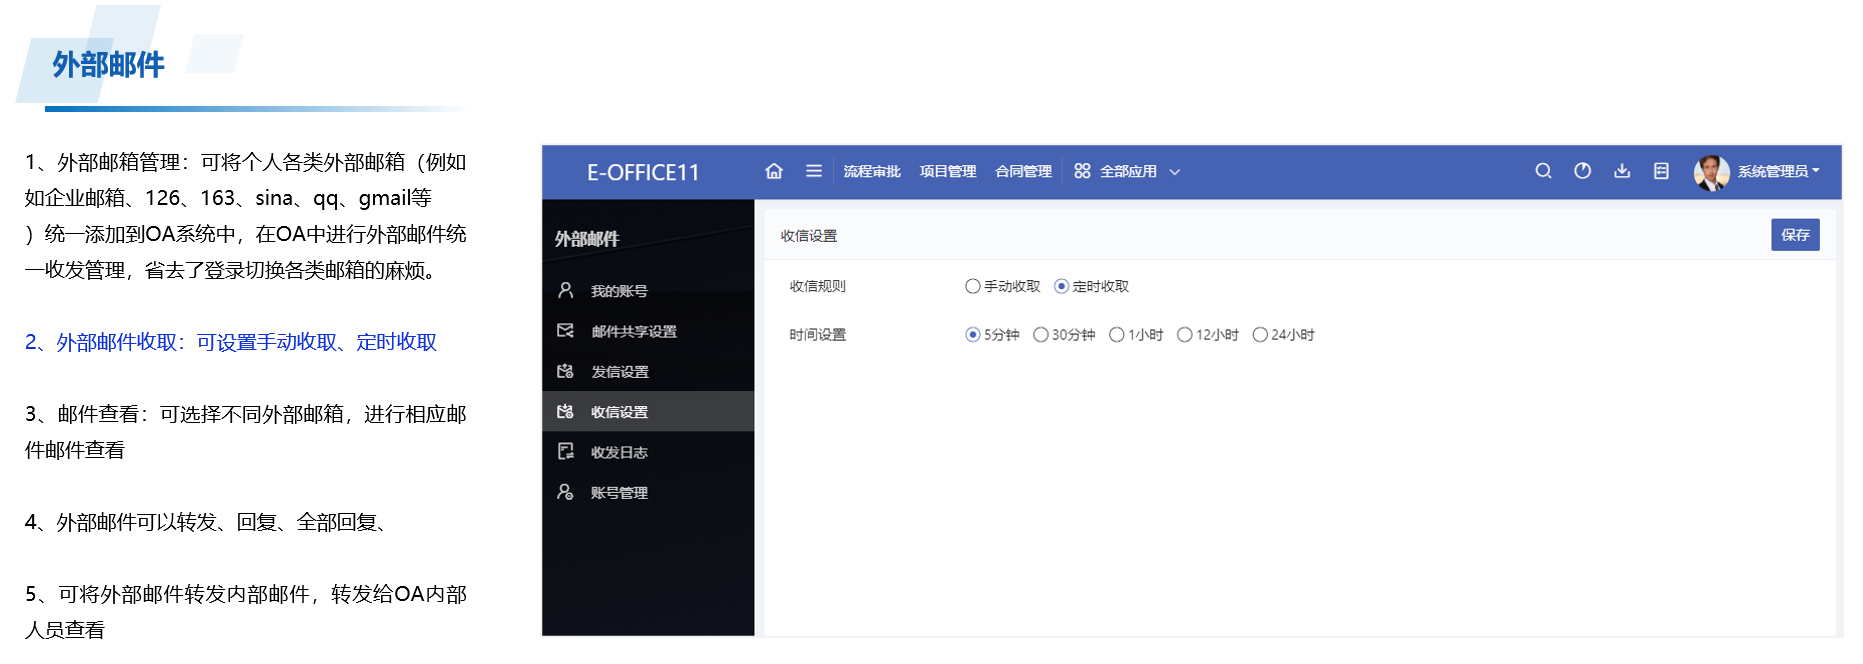Screen dimensions: 1863x664
Task: Click the 我的账号 person icon
Action: click(x=565, y=290)
